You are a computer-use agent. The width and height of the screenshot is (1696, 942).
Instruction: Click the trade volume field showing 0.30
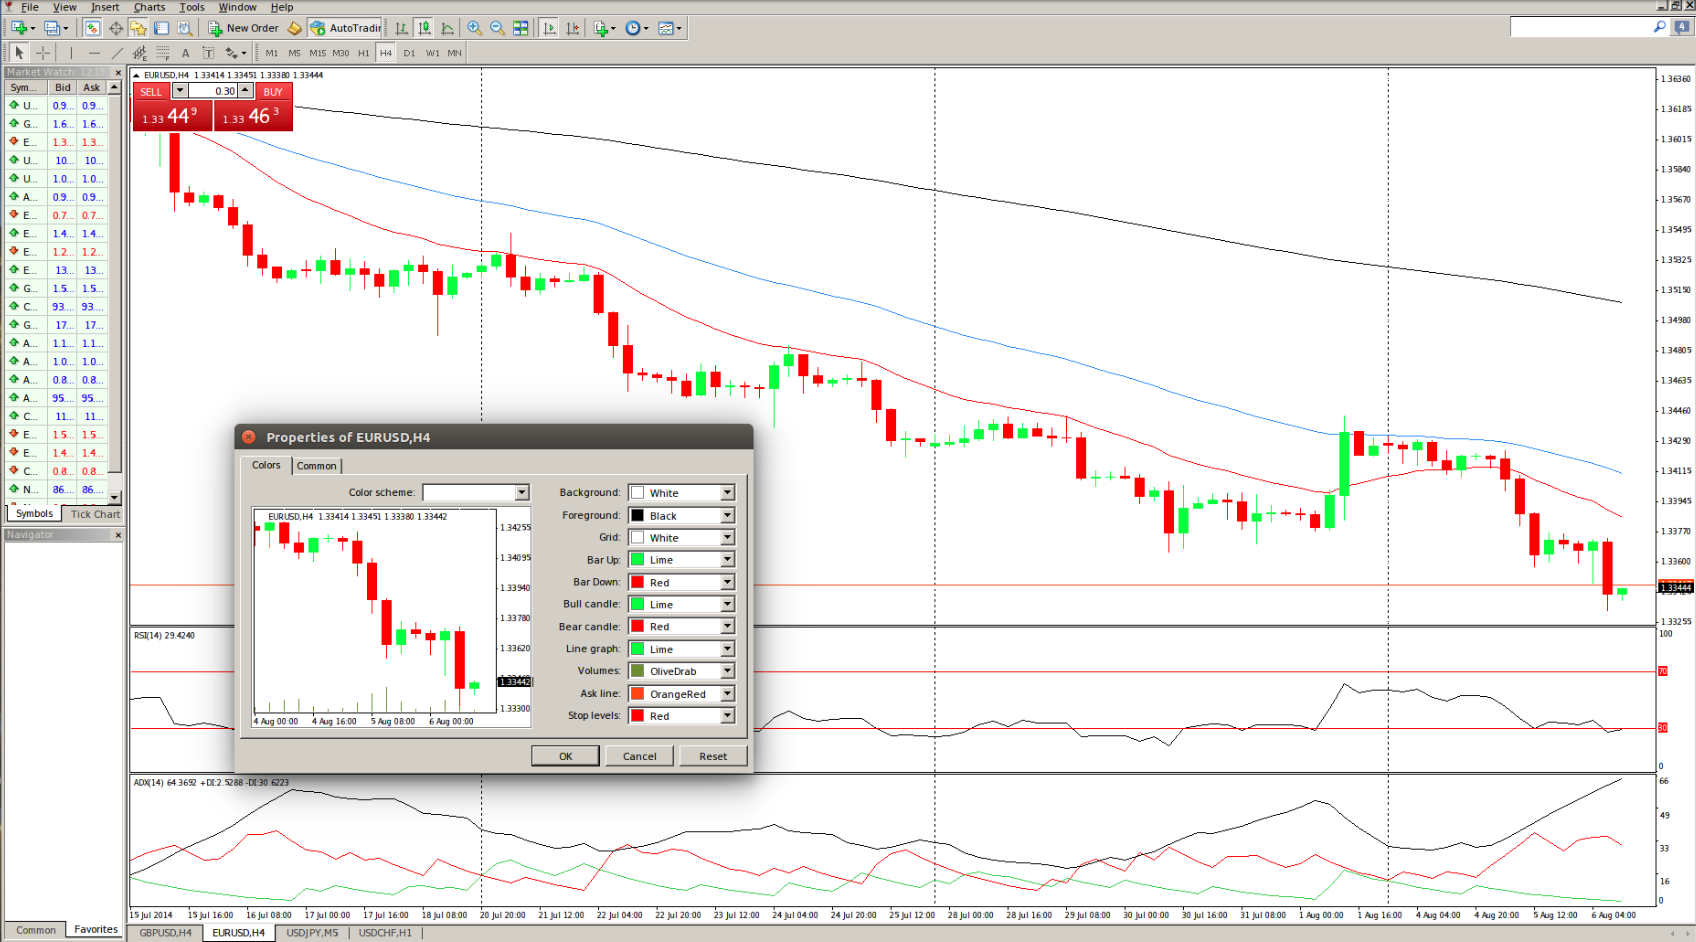click(x=213, y=91)
